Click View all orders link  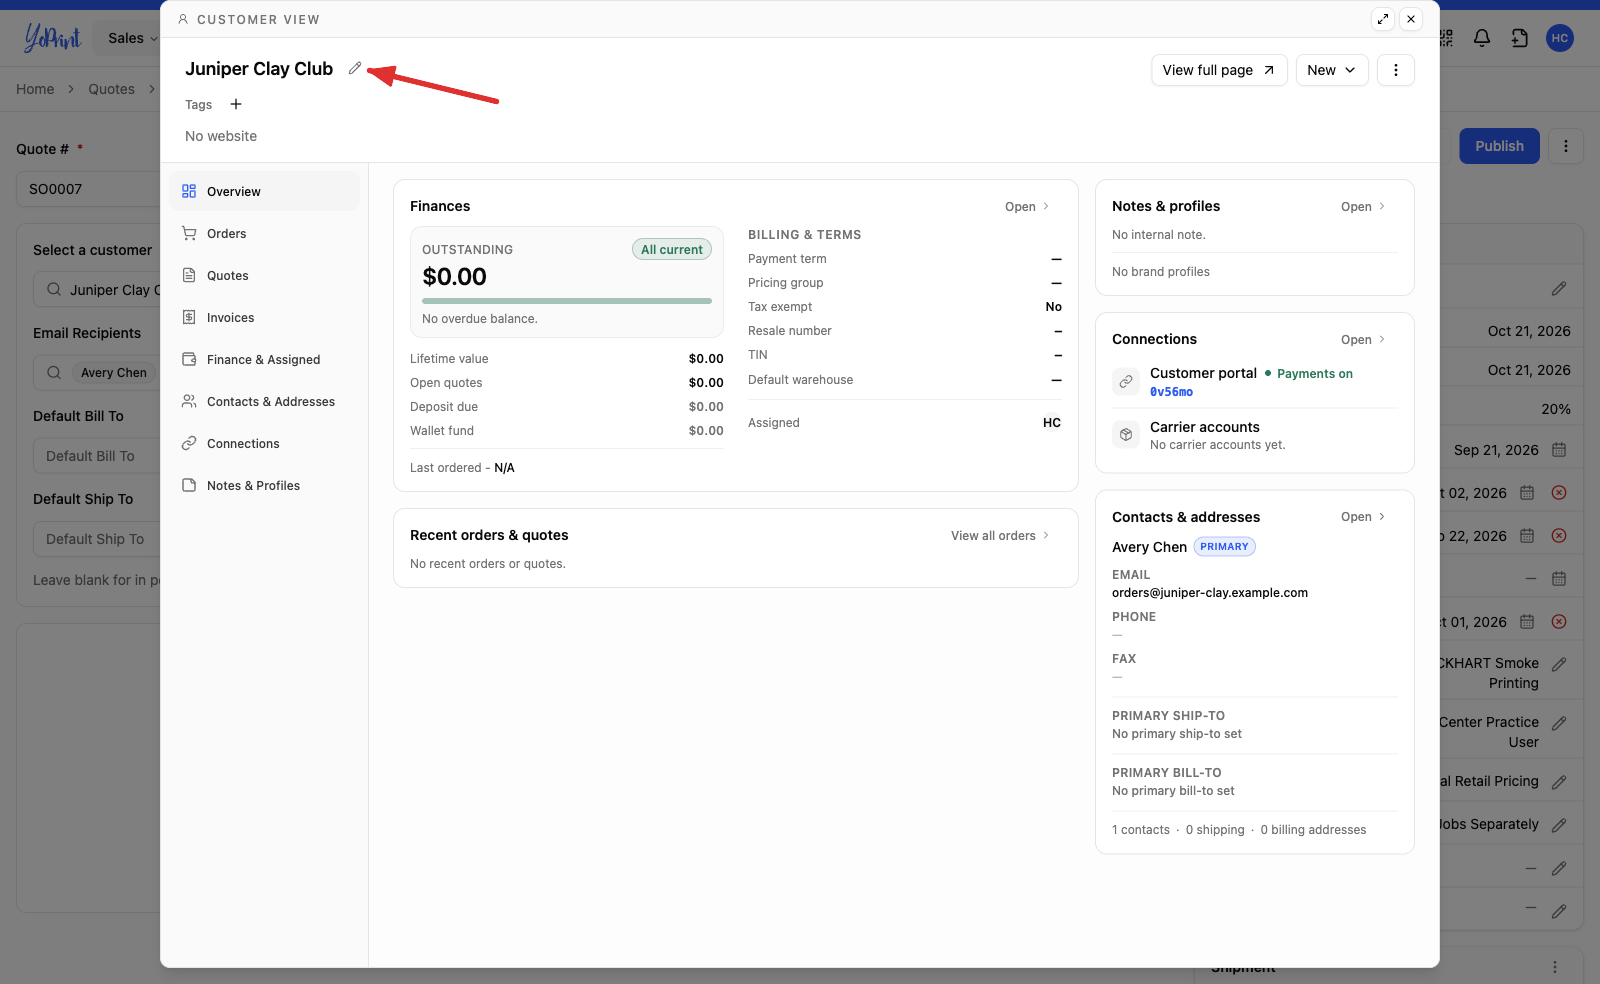pos(1000,536)
